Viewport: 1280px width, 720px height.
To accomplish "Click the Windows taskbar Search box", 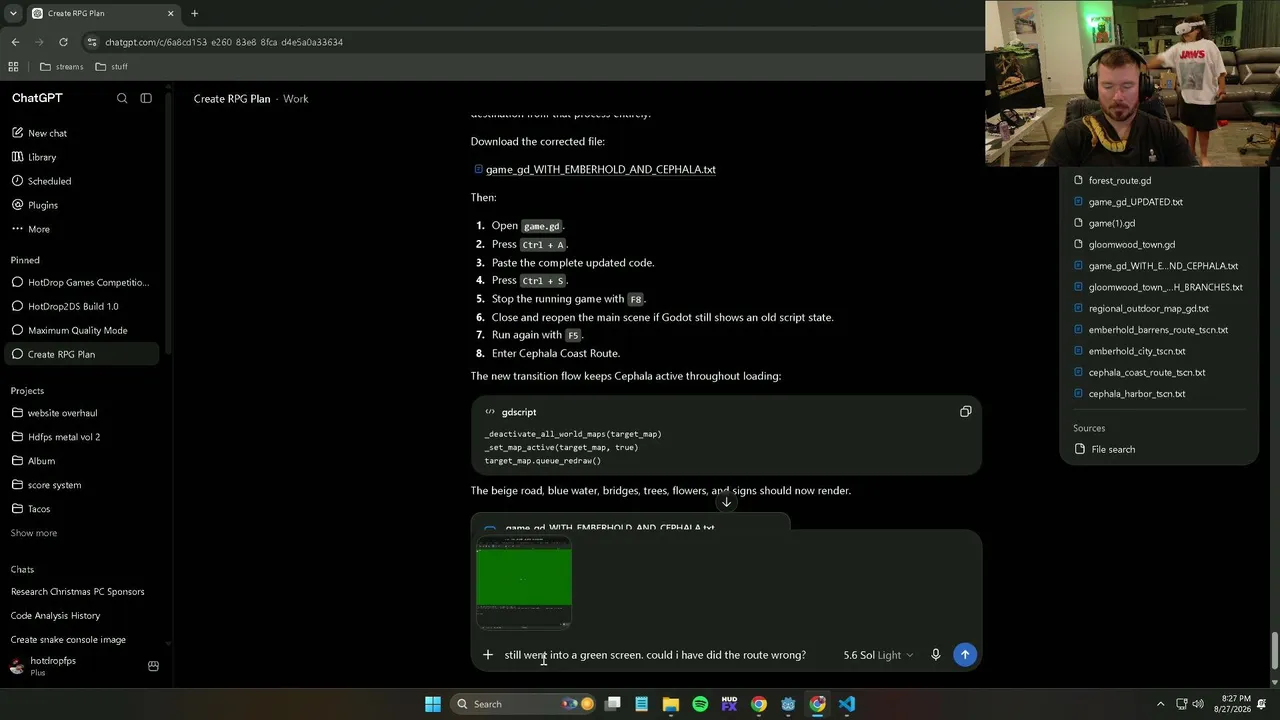I will tap(525, 704).
